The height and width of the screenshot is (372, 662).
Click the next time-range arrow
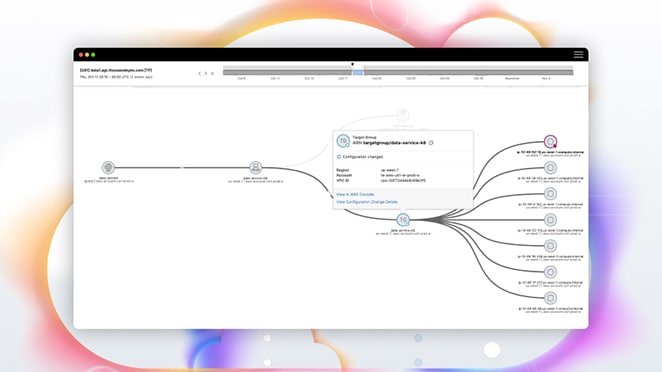point(206,73)
